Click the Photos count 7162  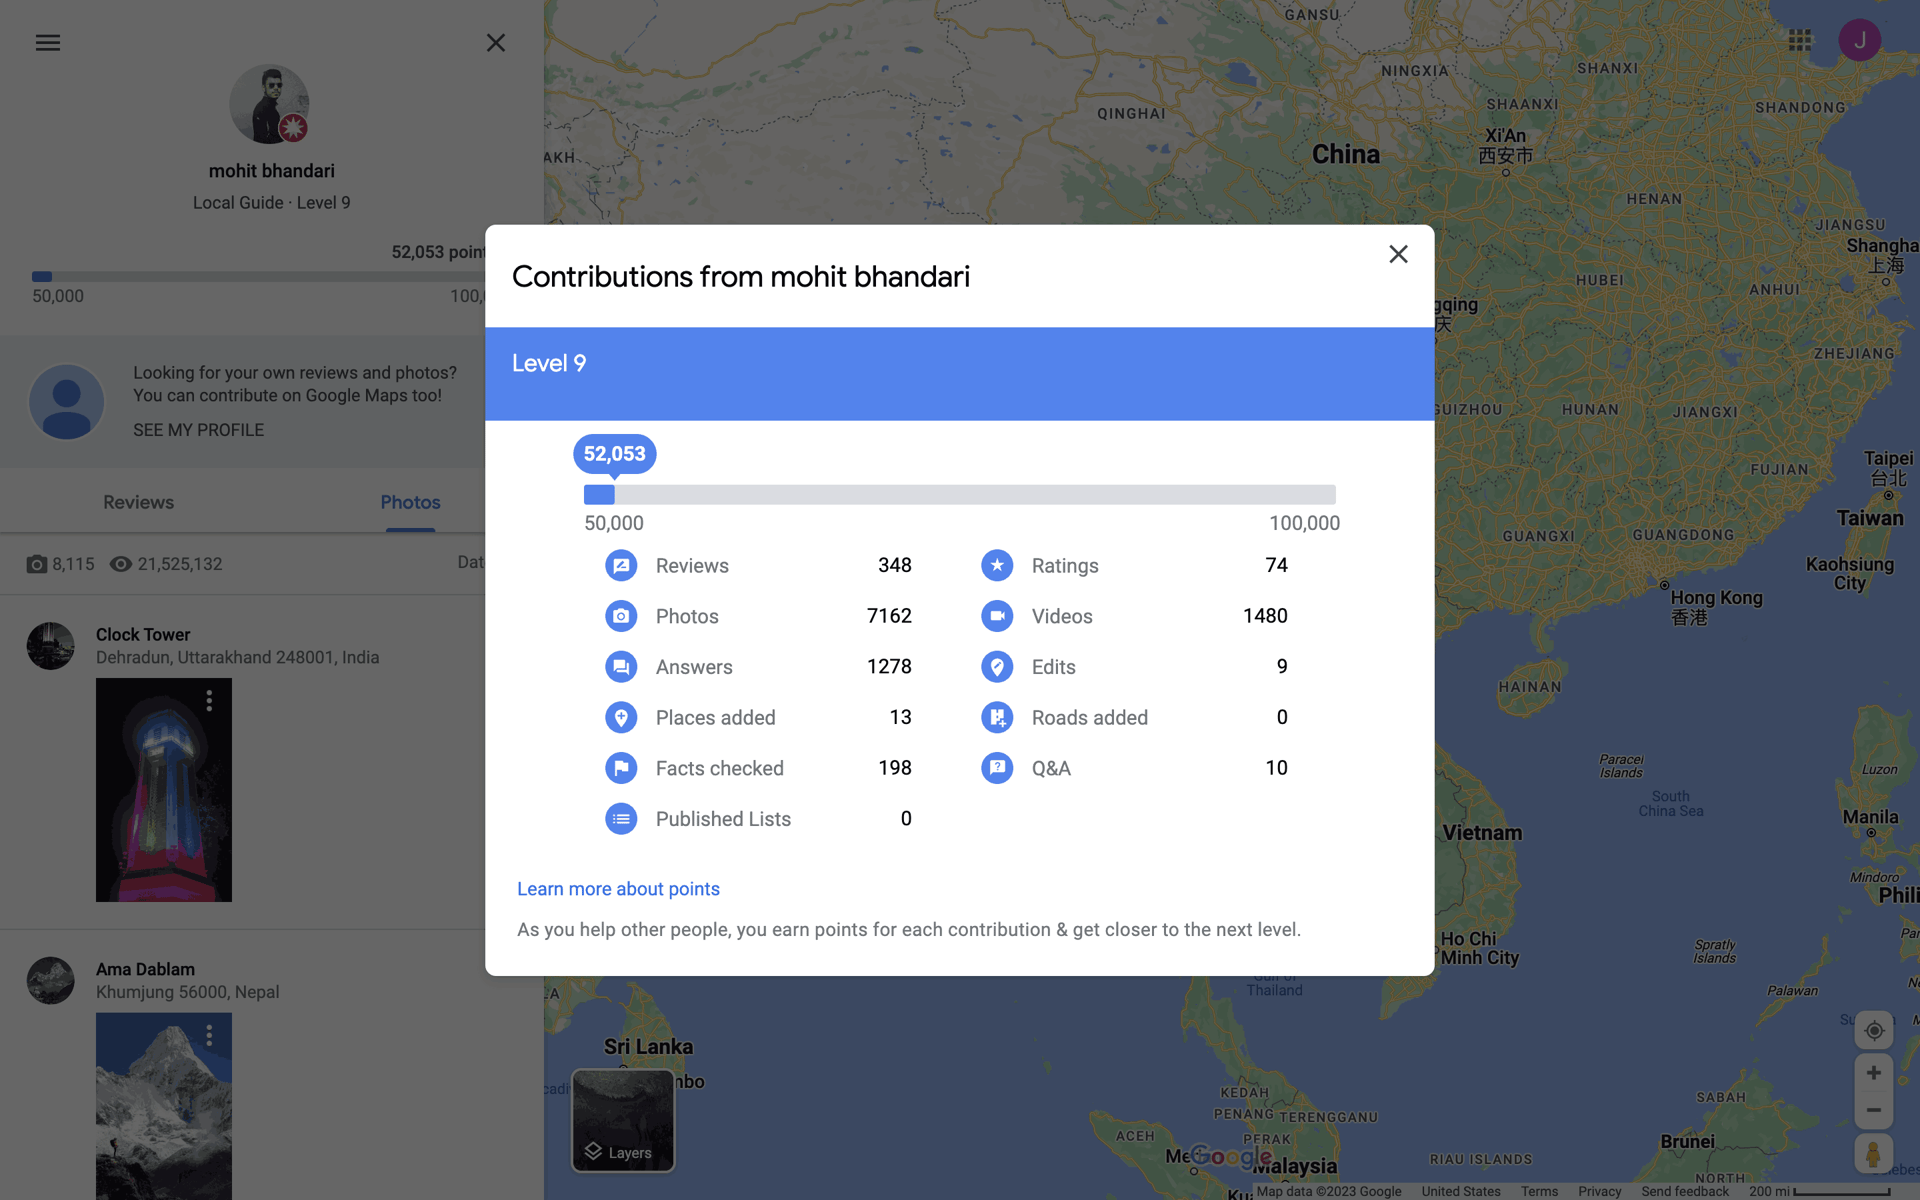(889, 616)
